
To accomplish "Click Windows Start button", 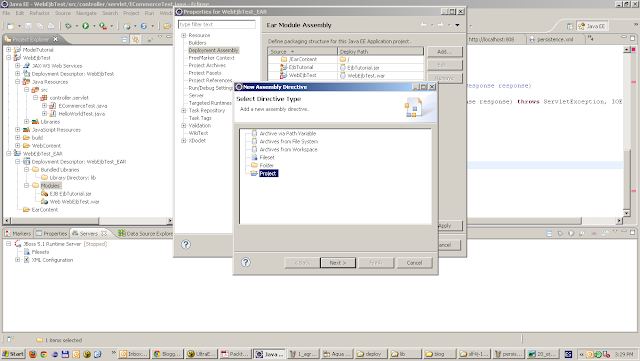I will click(13, 354).
